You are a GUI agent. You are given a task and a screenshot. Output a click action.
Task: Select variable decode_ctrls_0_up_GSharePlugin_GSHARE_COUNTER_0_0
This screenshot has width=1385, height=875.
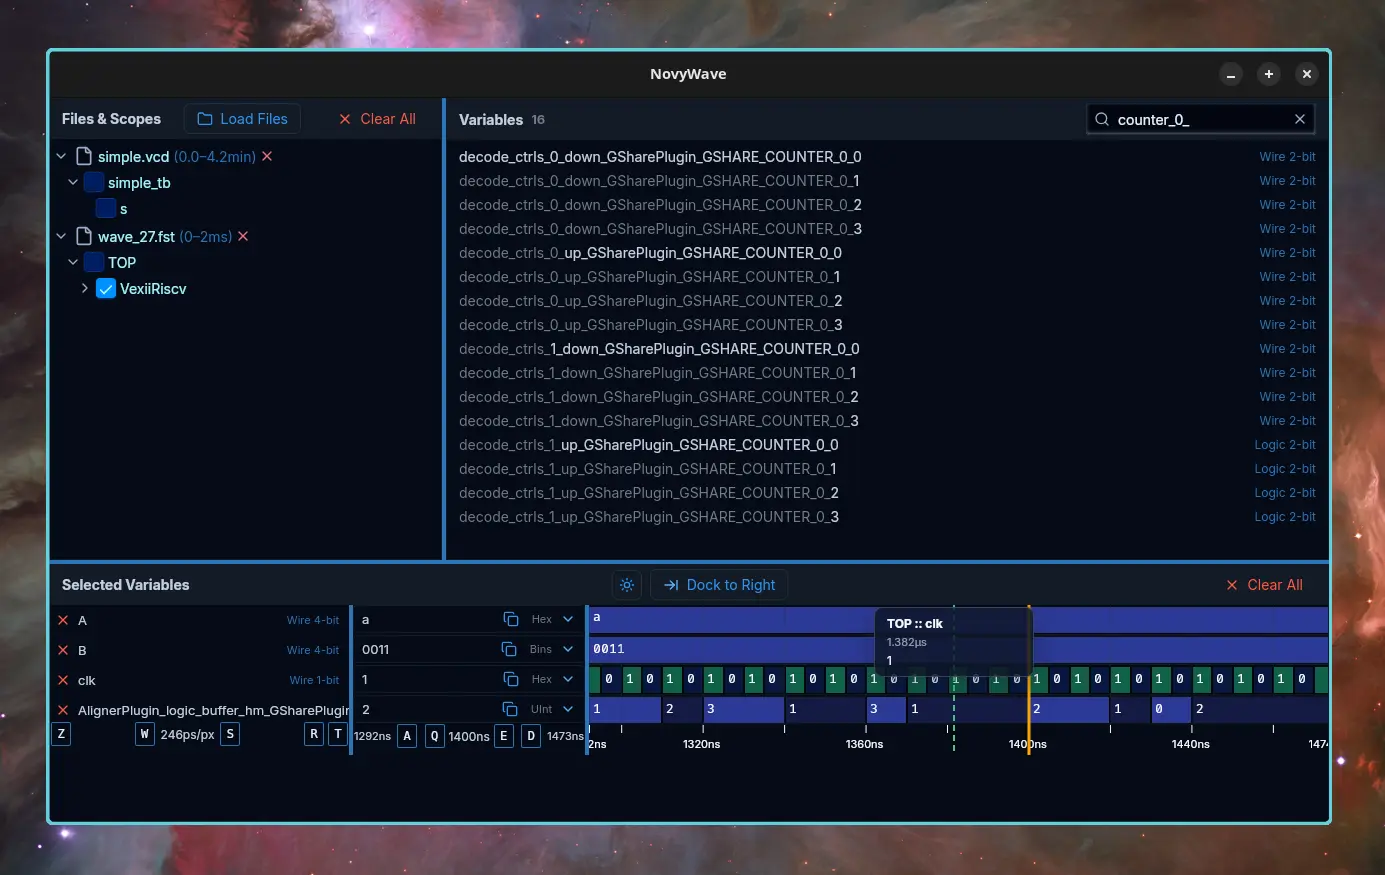coord(650,252)
